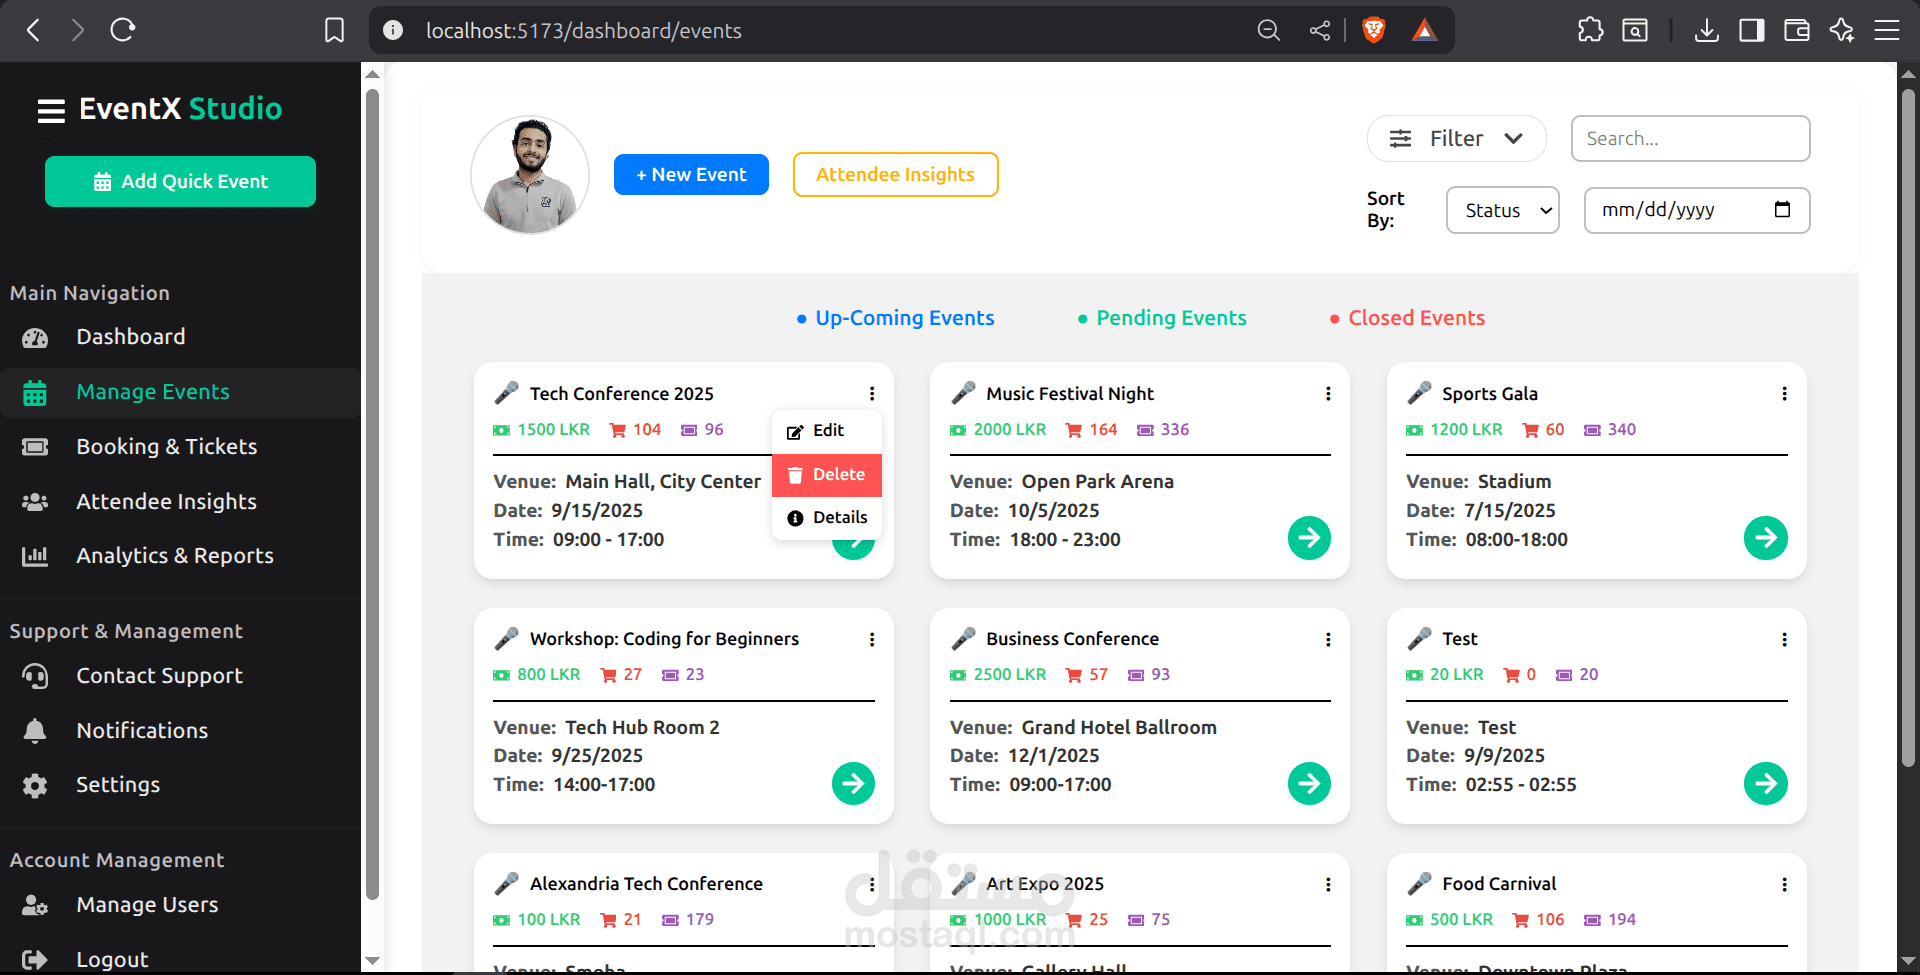
Task: Open options menu for Music Festival Night
Action: point(1328,394)
